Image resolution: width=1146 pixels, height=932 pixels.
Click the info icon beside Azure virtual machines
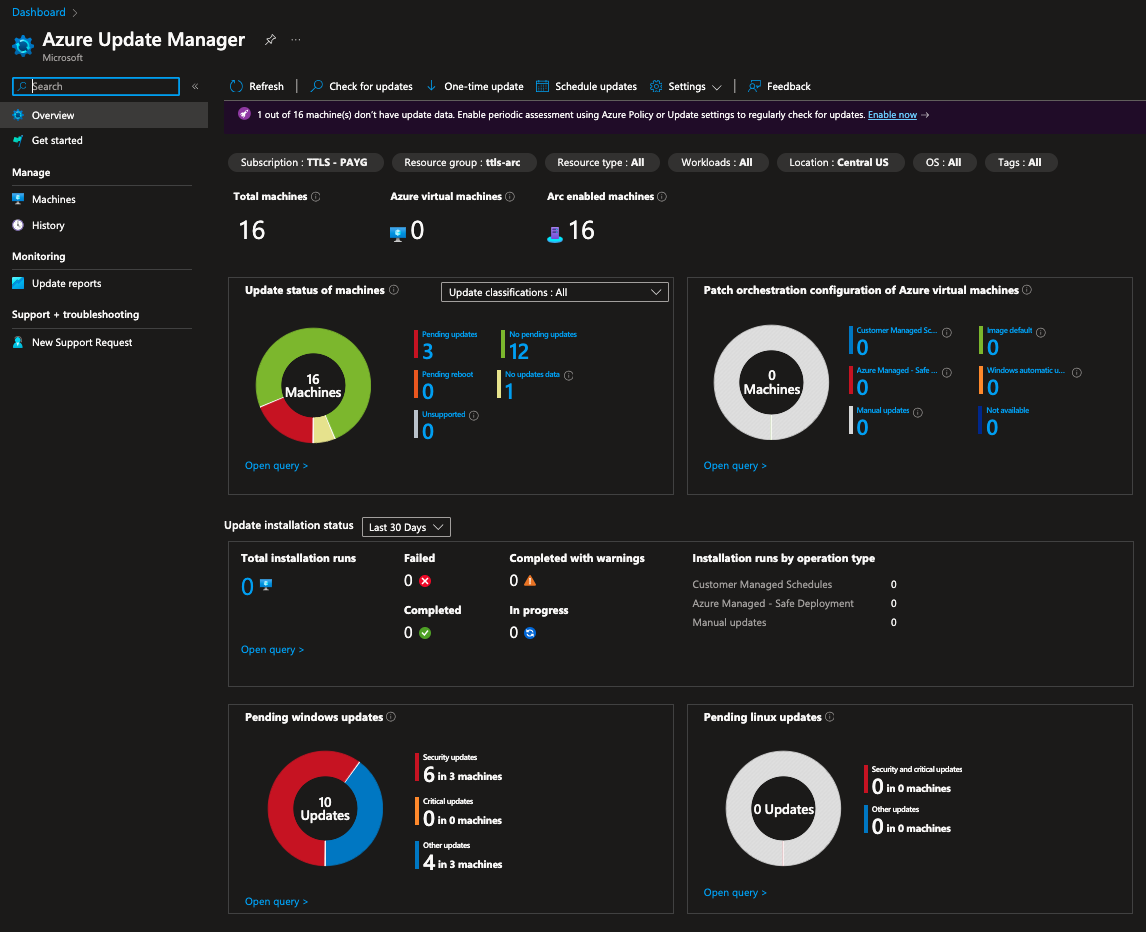pos(510,197)
